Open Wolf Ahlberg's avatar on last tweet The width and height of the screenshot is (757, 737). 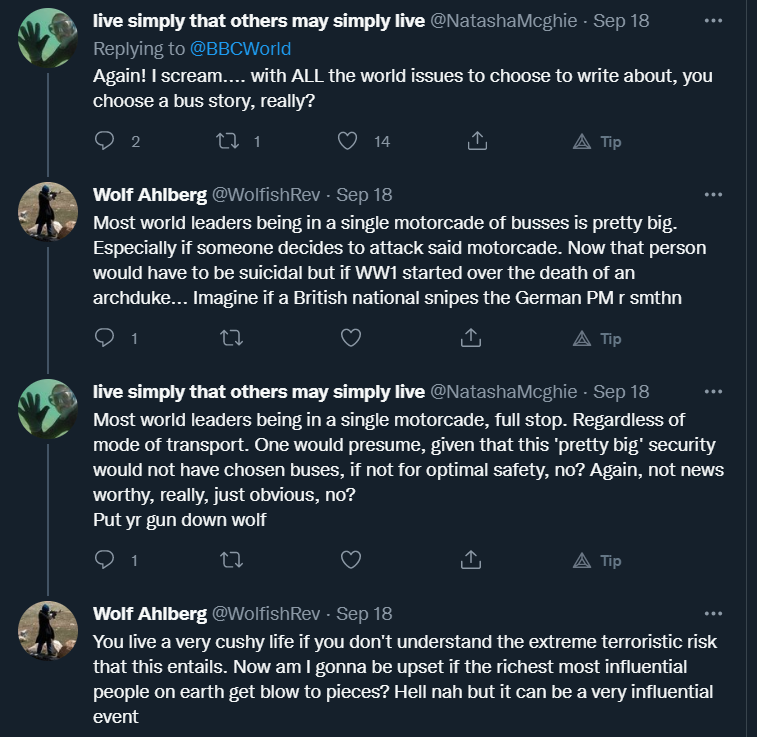(x=49, y=631)
